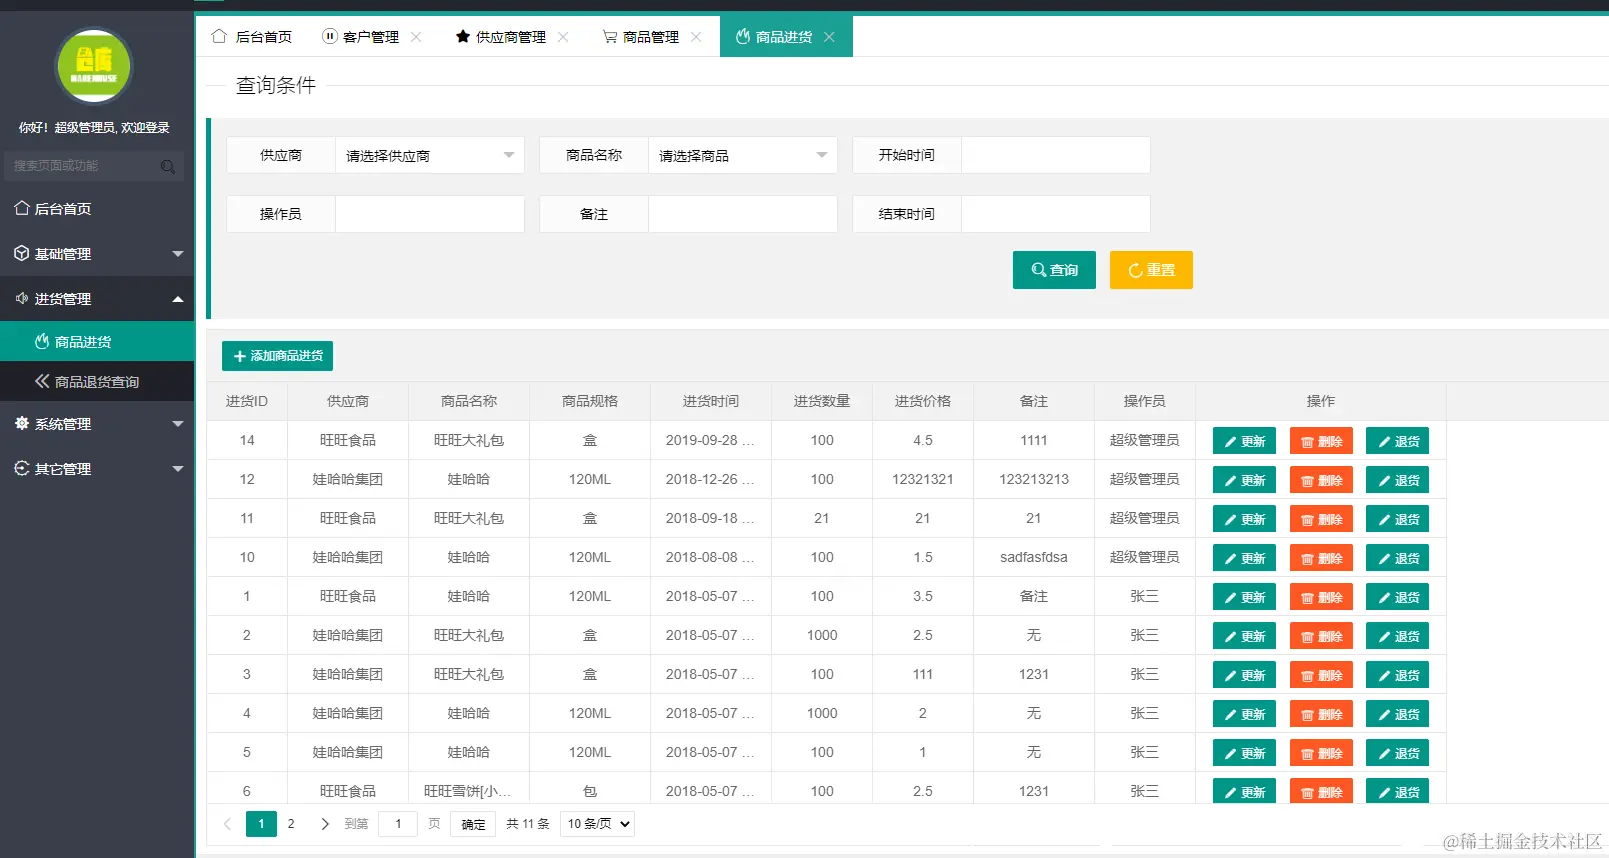
Task: Open 商品退货查询 in the sidebar
Action: click(x=97, y=381)
